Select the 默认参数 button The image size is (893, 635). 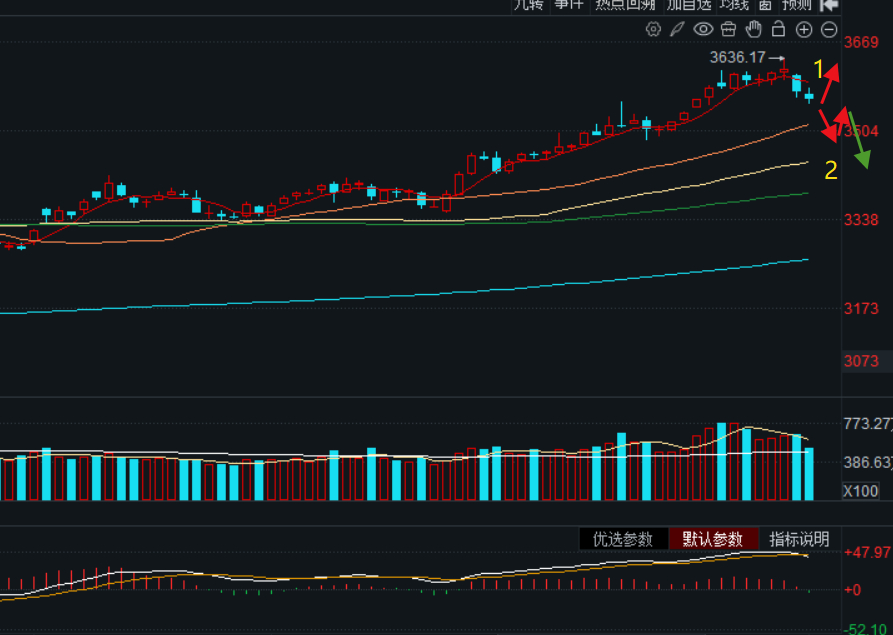(712, 539)
